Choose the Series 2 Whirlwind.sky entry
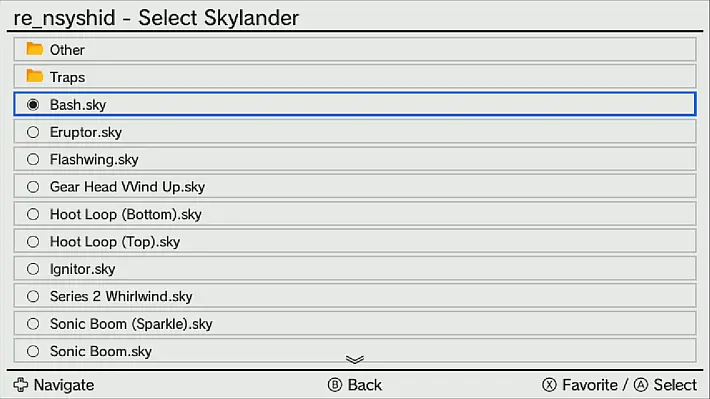710x399 pixels. tap(355, 296)
